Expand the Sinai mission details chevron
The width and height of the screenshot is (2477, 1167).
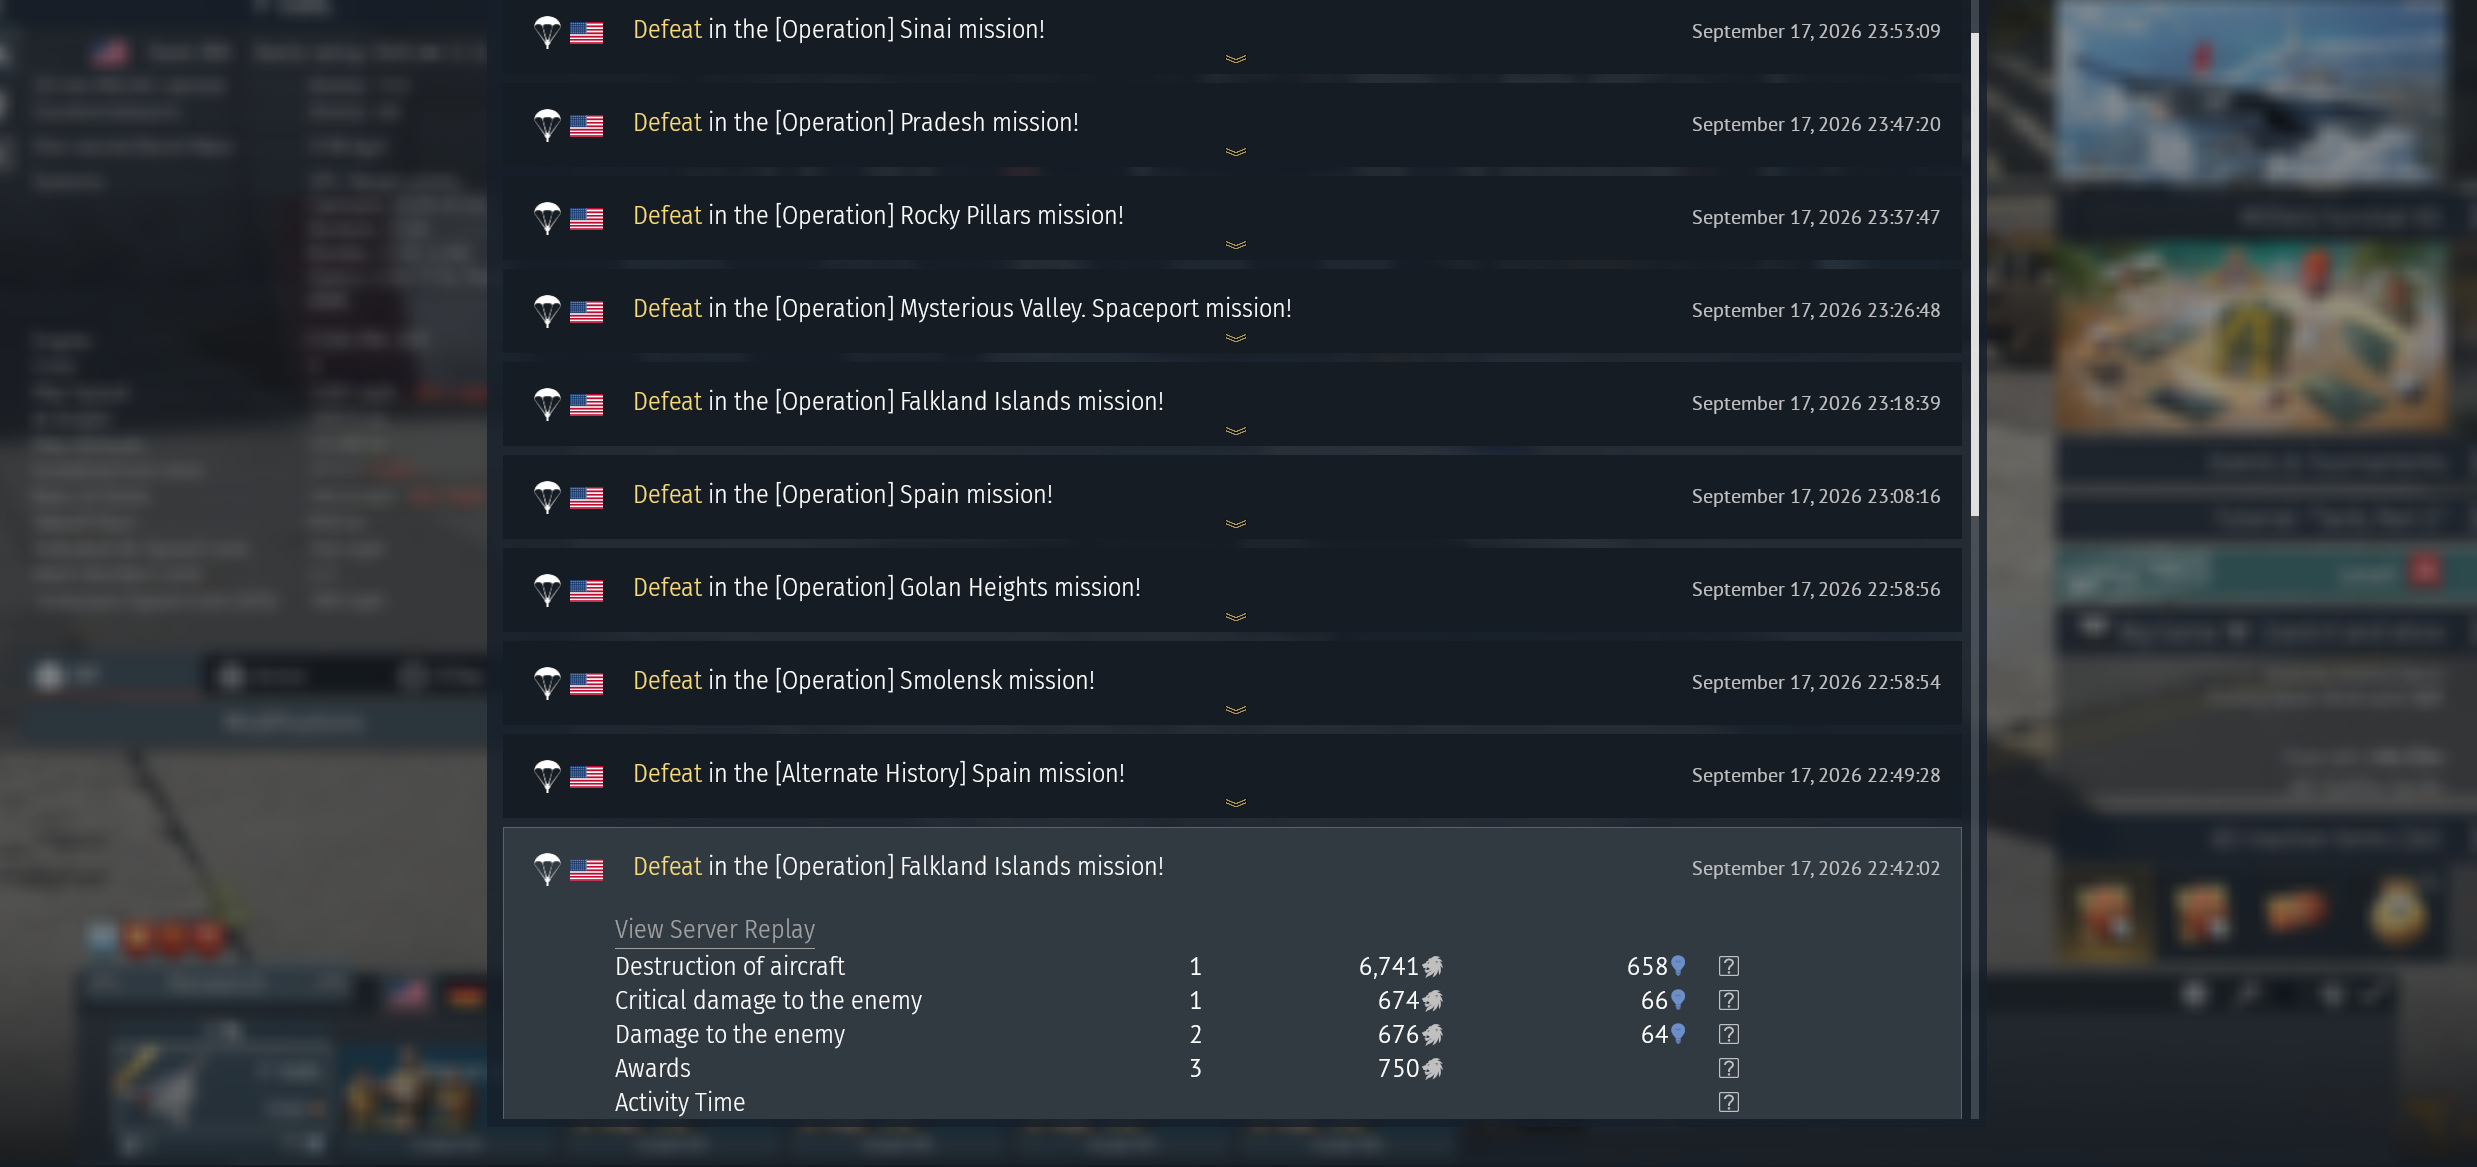tap(1236, 59)
